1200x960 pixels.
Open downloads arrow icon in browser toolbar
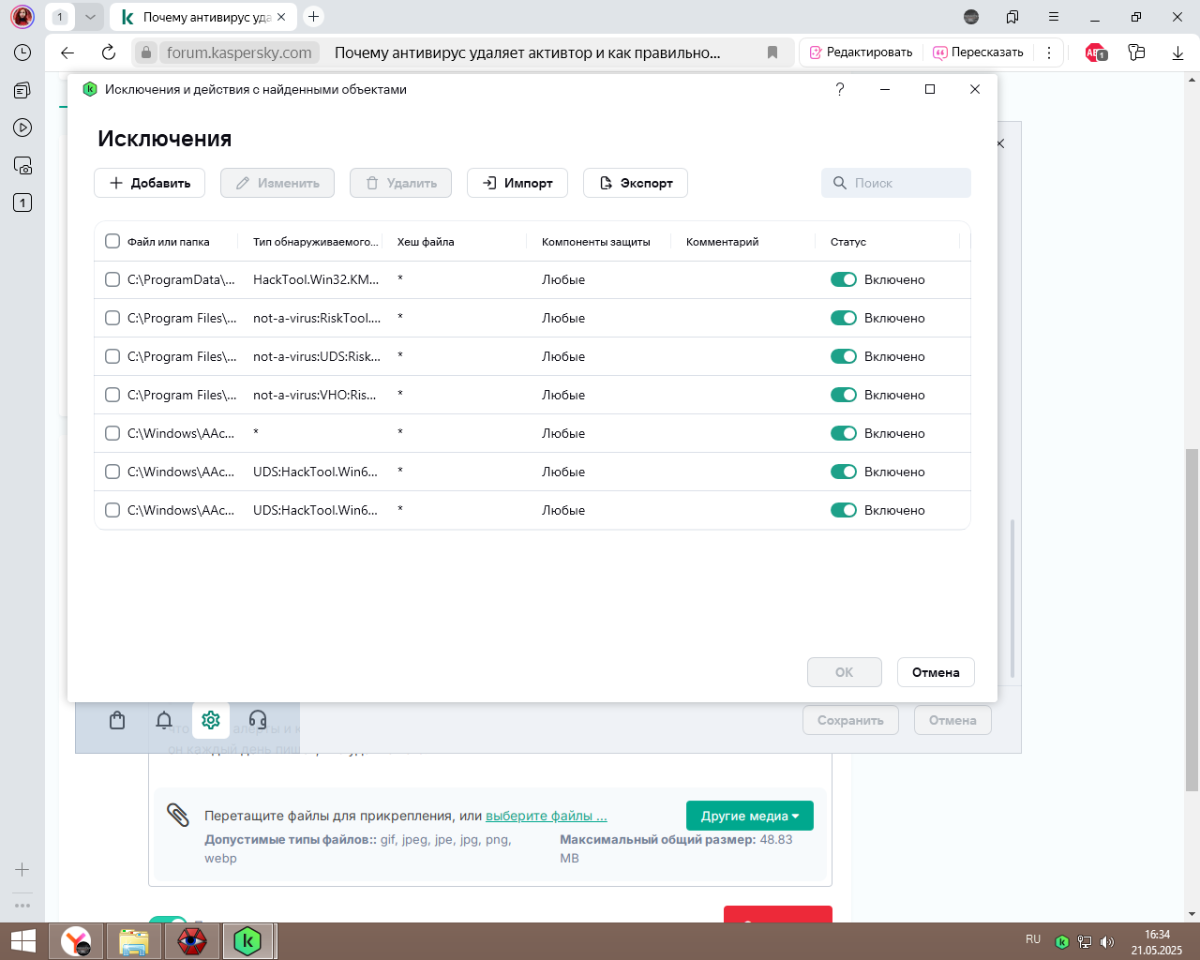point(1177,53)
